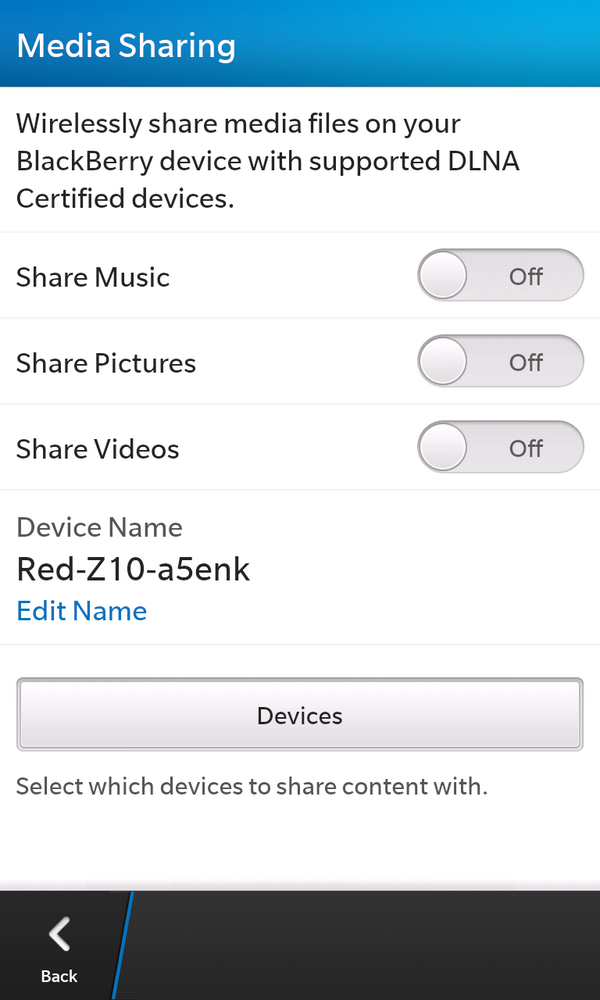
Task: Tap the Off label on the Share Videos switch
Action: point(526,448)
